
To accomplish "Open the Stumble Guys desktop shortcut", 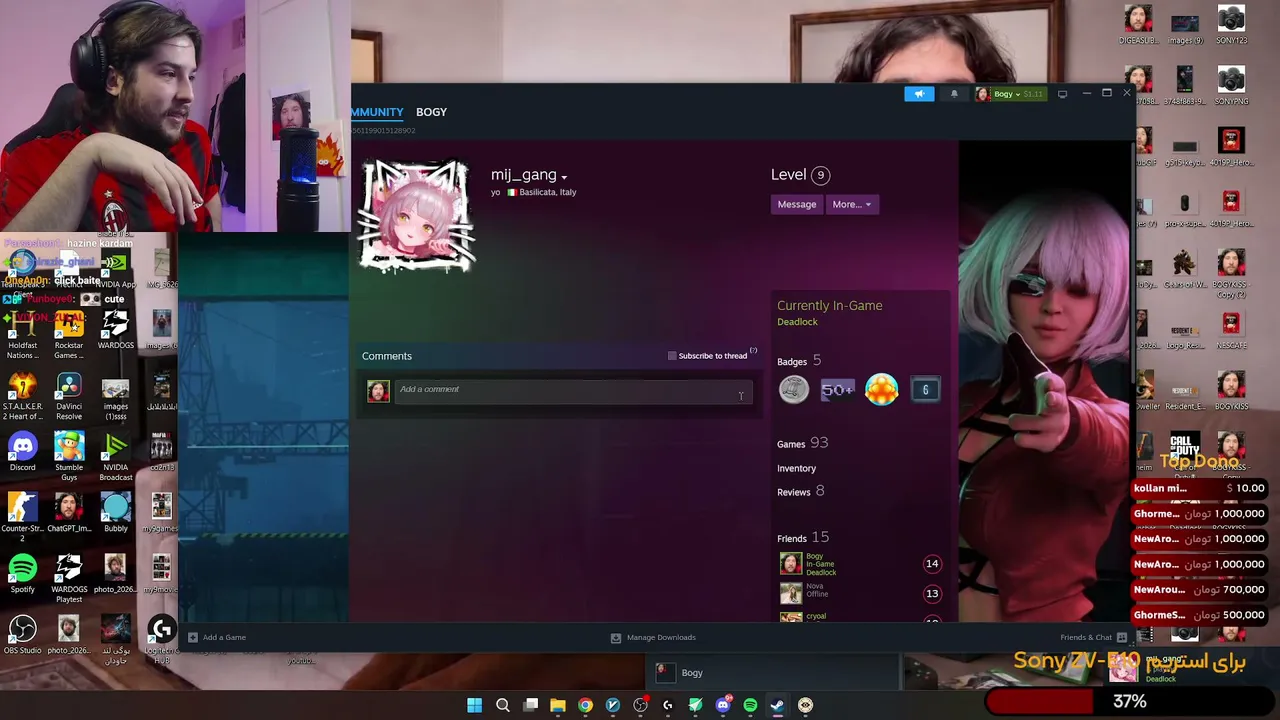I will pos(69,458).
